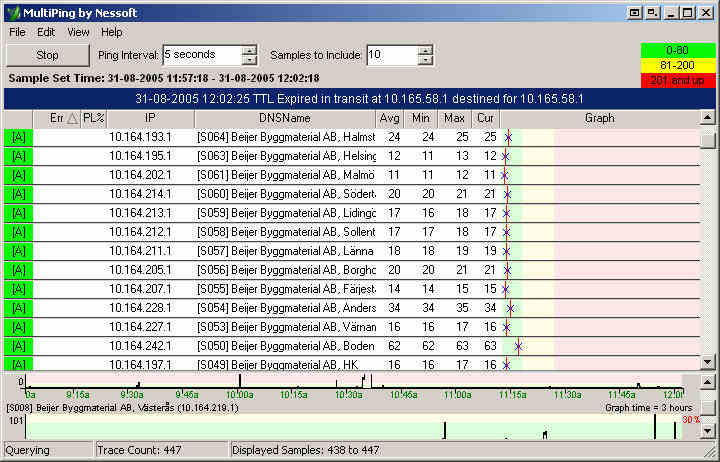Click [A] status icon for 10.164.228.1

(x=18, y=308)
